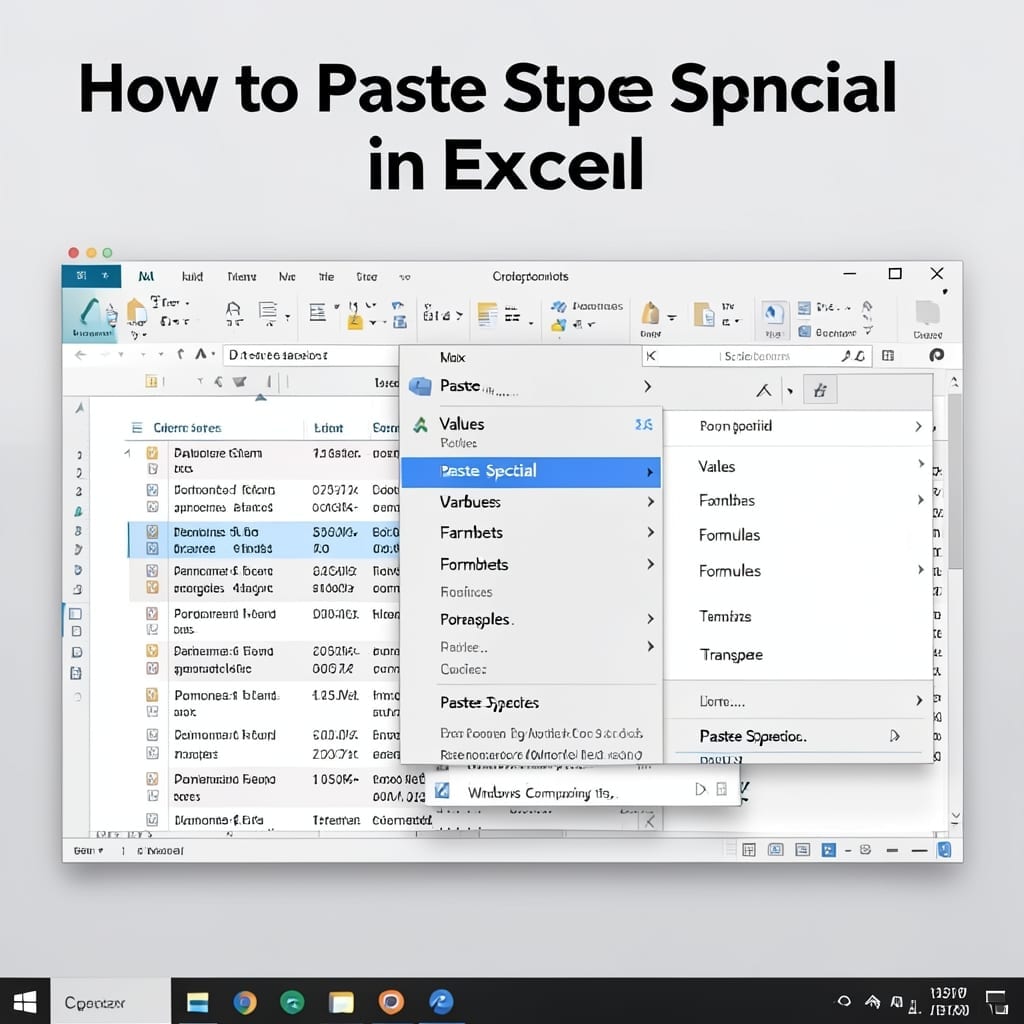
Task: Click Paste Sppectes near the menu bottom
Action: pyautogui.click(x=490, y=703)
